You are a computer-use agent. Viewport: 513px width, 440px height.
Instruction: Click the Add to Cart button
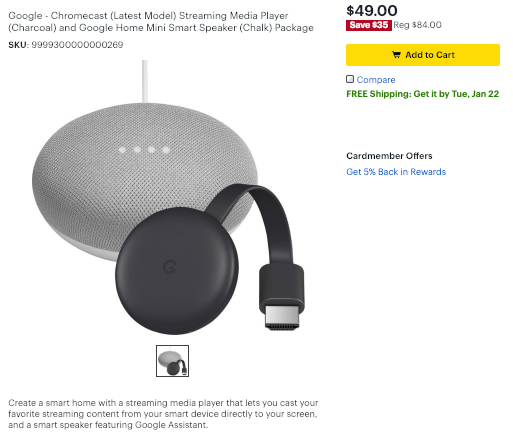pos(422,55)
